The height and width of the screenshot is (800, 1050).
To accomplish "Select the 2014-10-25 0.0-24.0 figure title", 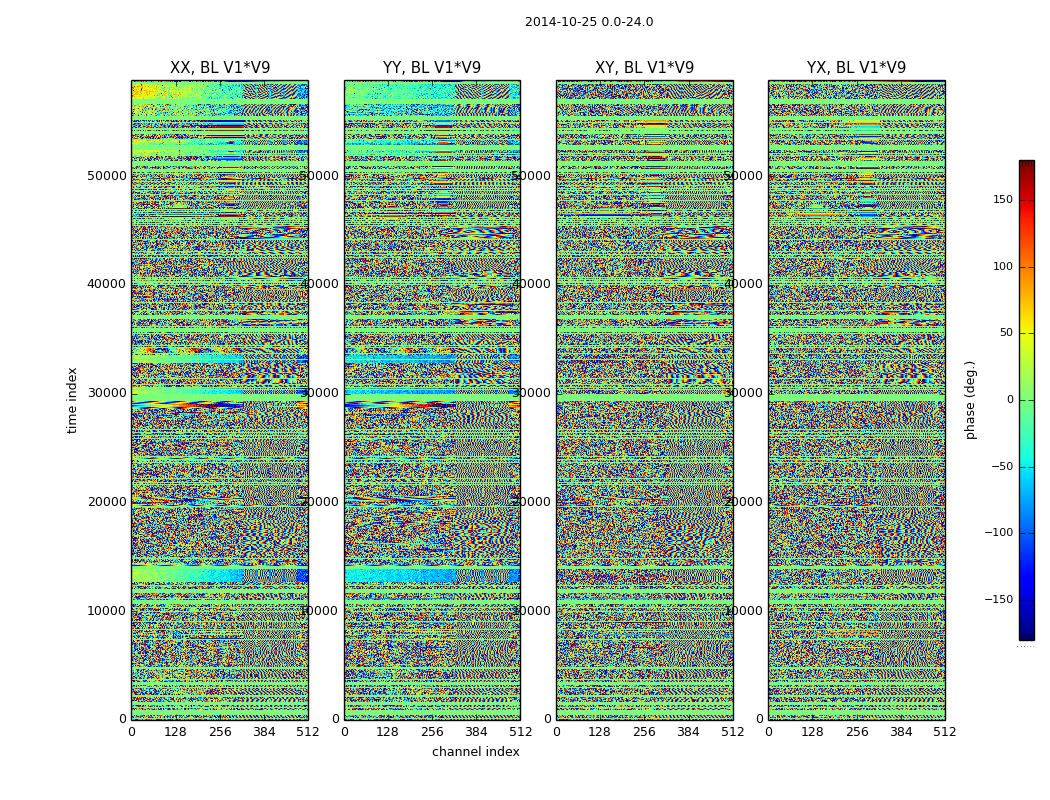I will 589,22.
